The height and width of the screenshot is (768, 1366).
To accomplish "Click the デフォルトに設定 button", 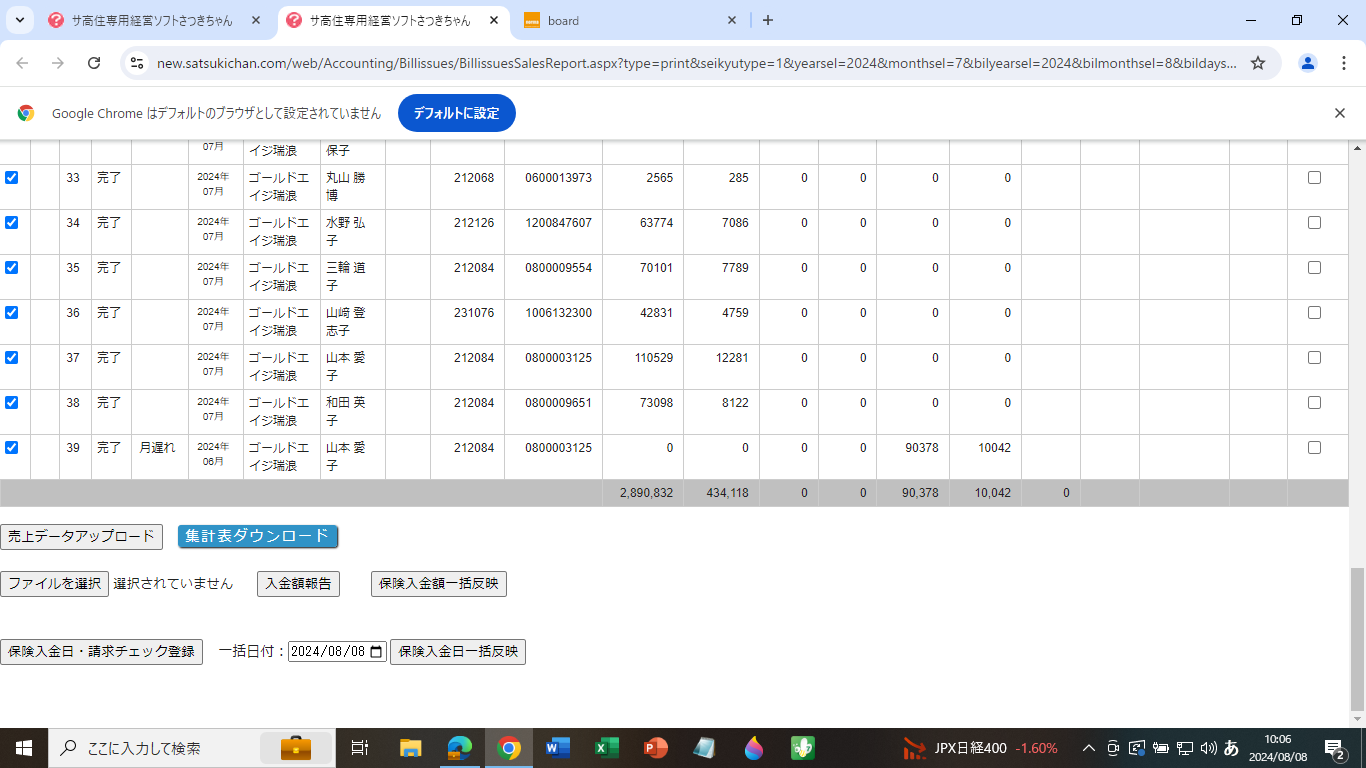I will click(x=456, y=113).
